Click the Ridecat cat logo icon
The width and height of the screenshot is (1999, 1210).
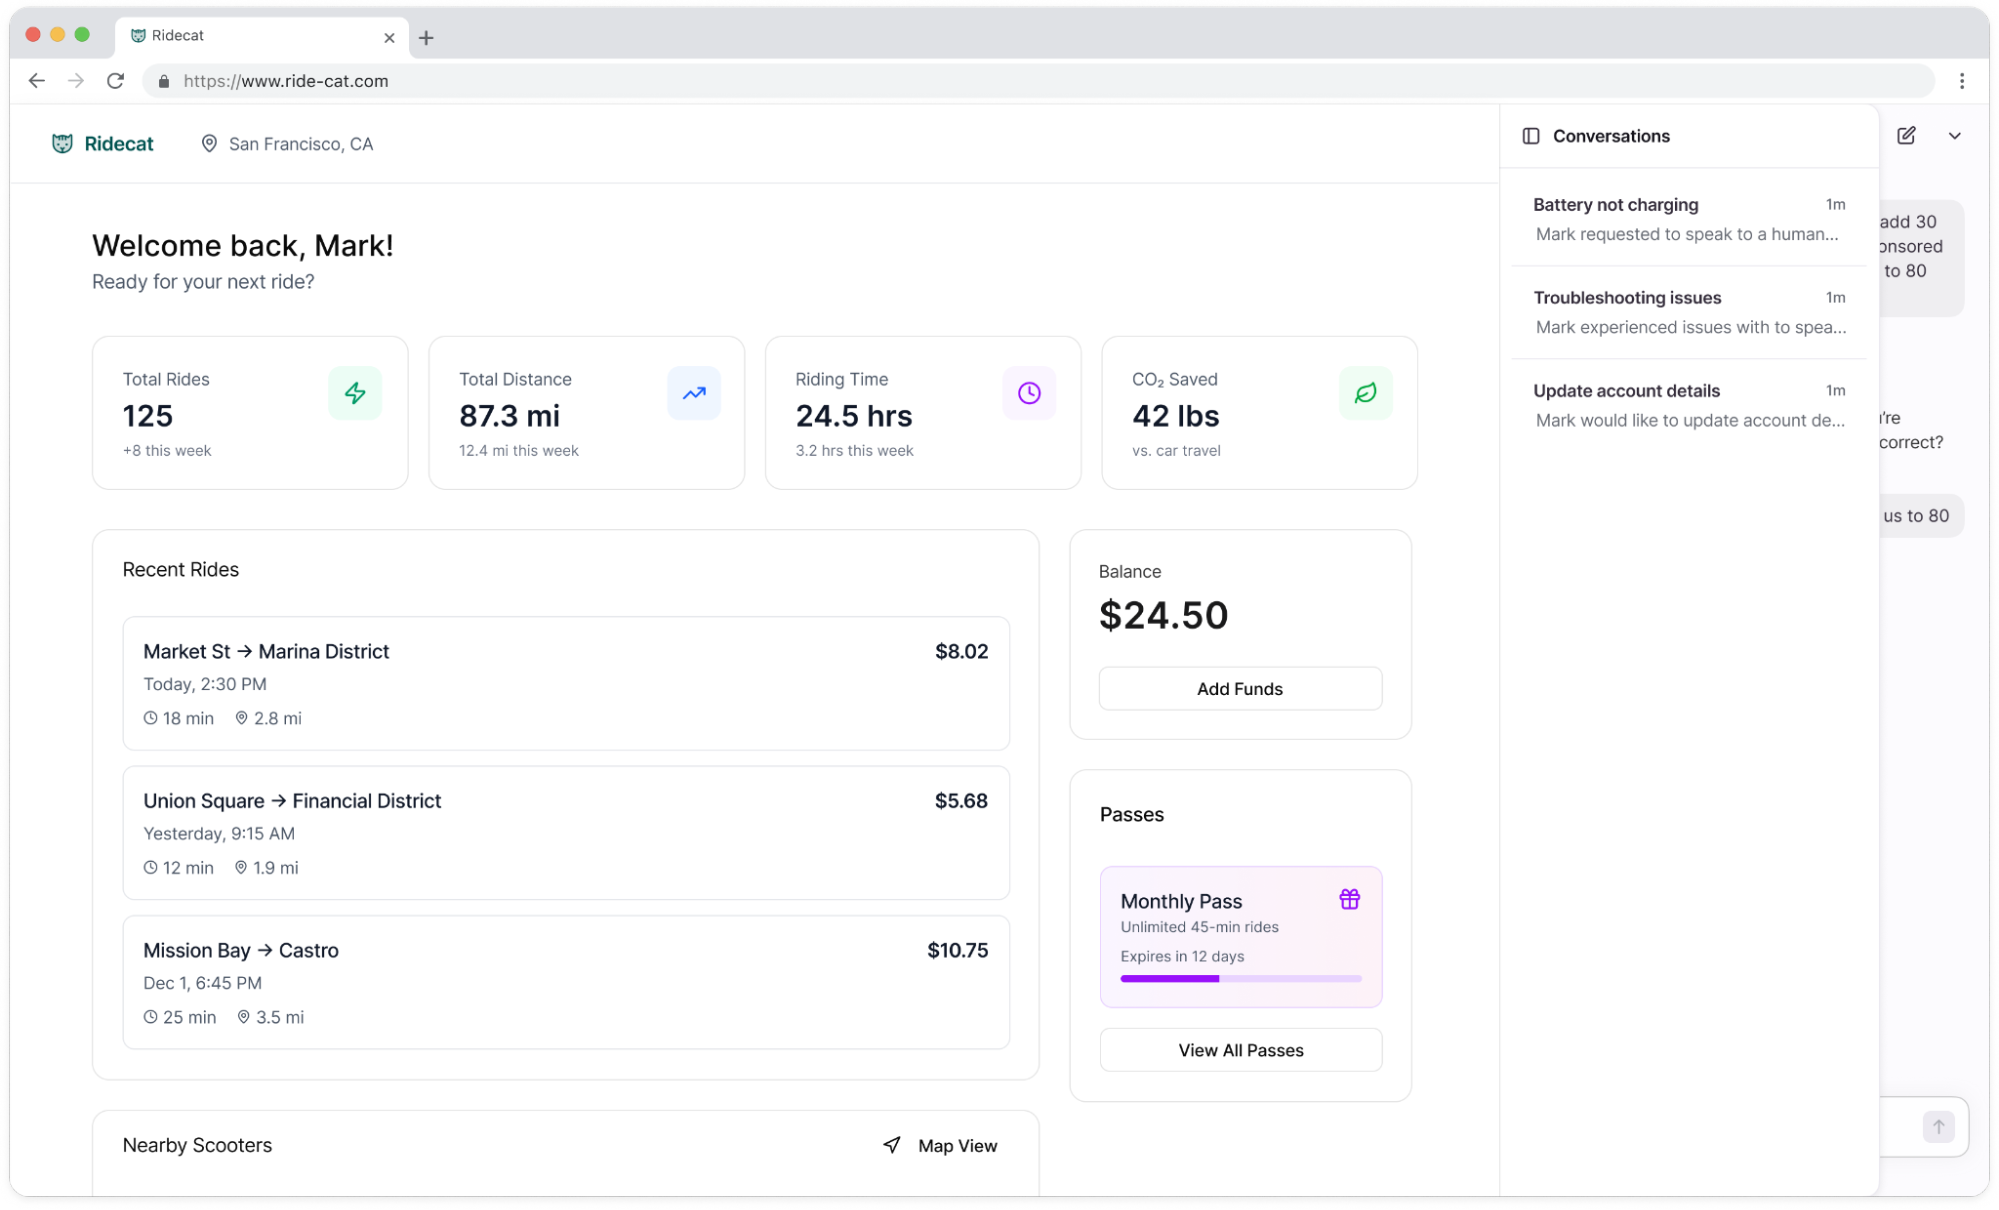[x=62, y=143]
